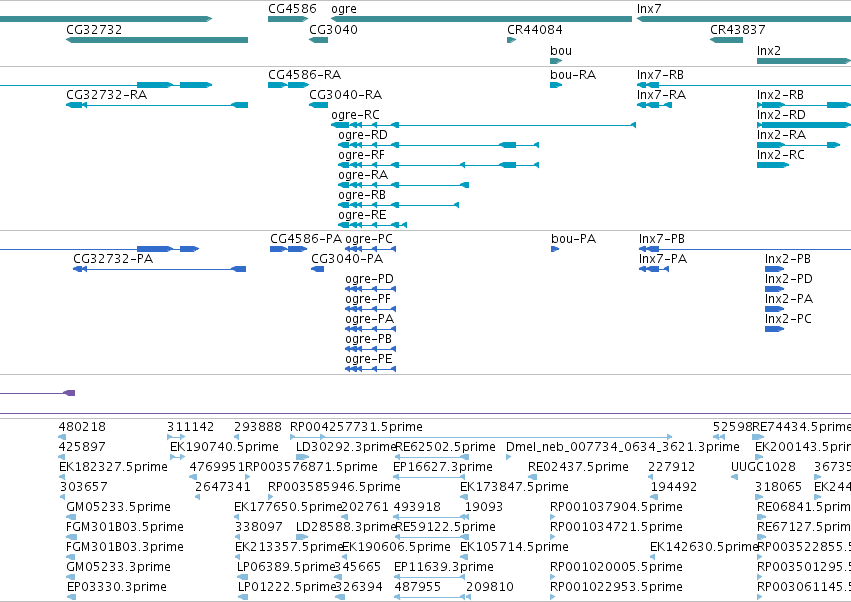Select clone RP004257731.5prime
This screenshot has height=602, width=851.
(x=356, y=427)
